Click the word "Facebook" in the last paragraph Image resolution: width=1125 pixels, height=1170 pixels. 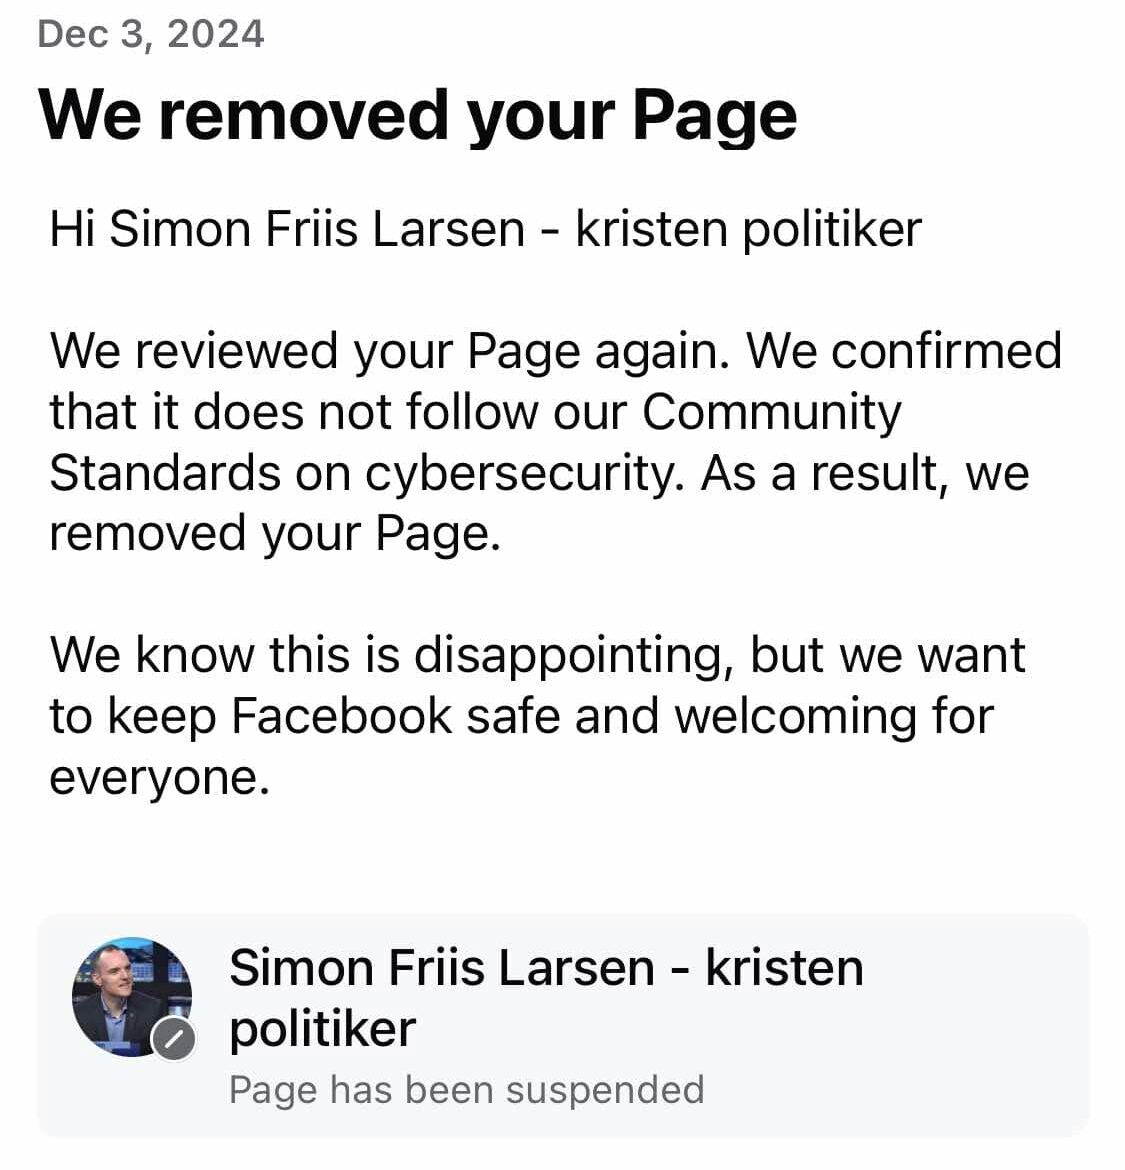[x=341, y=716]
